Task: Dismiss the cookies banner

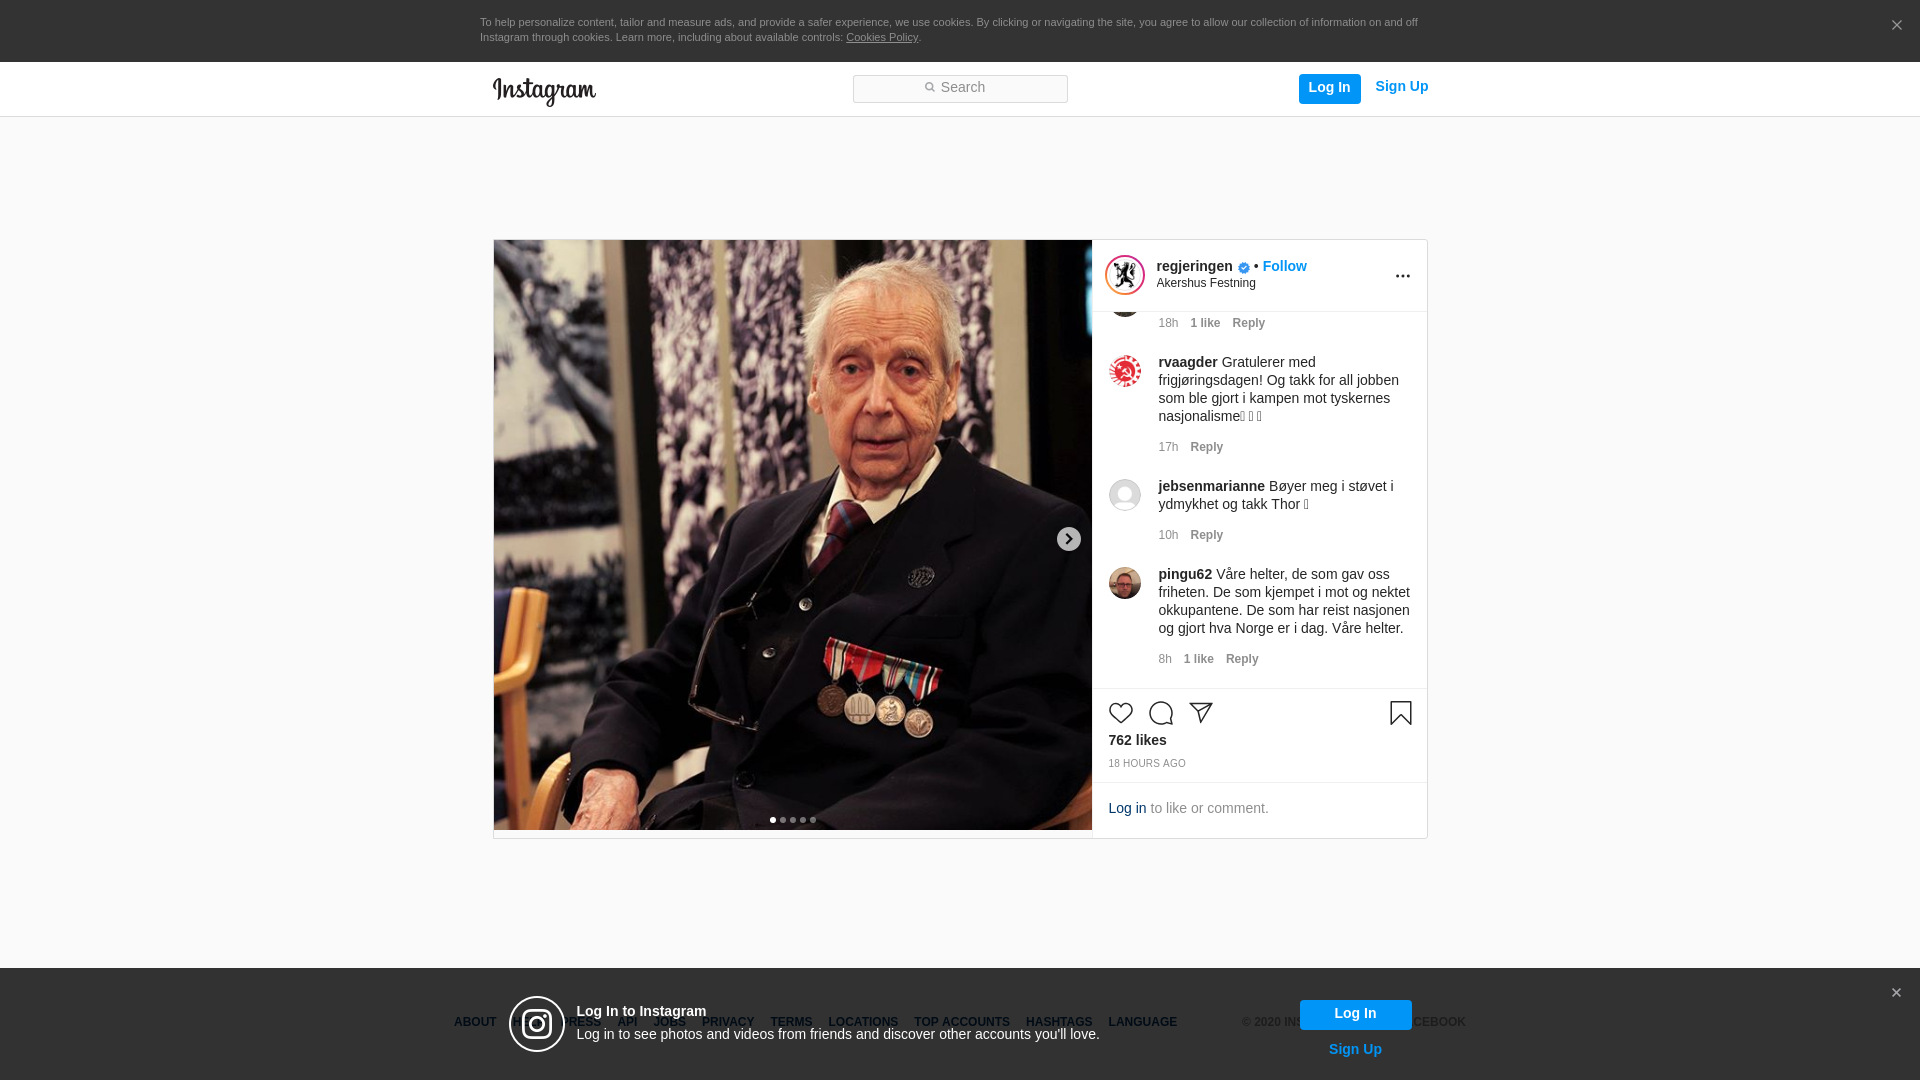Action: pyautogui.click(x=1896, y=26)
